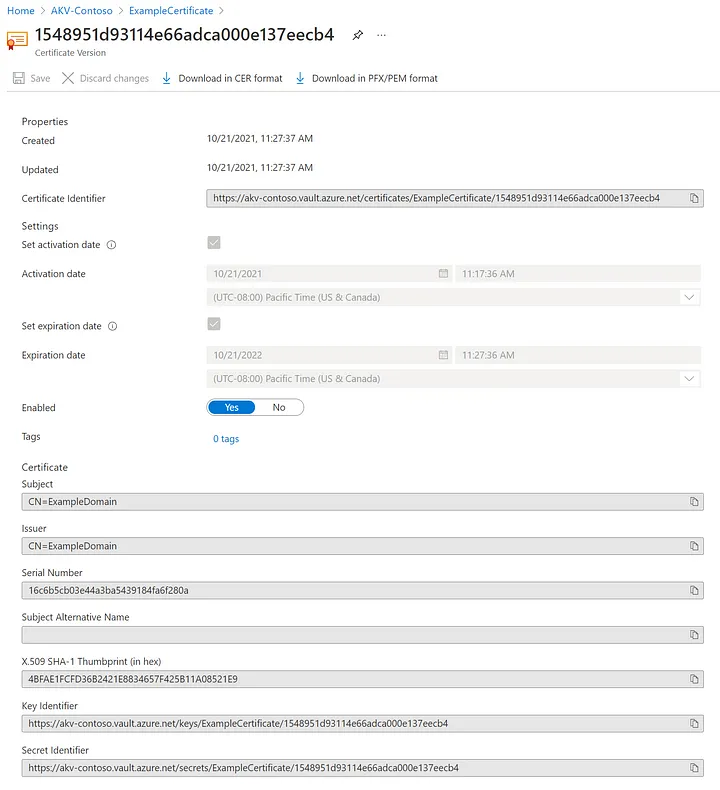Viewport: 720px width, 790px height.
Task: Go to the Home breadcrumb
Action: [x=21, y=11]
